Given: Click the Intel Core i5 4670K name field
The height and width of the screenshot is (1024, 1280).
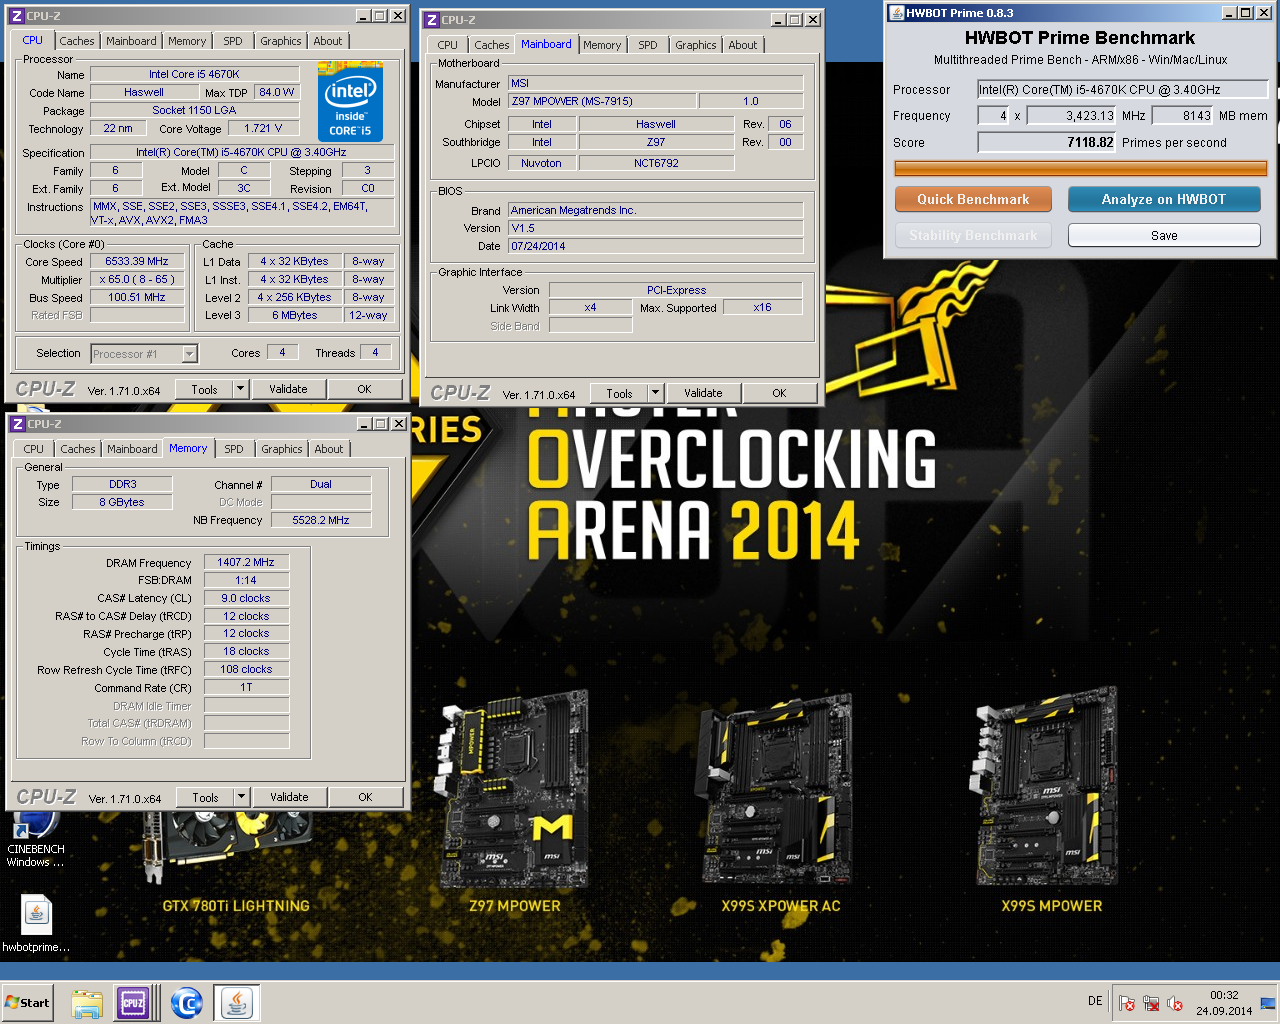Looking at the screenshot, I should point(194,74).
